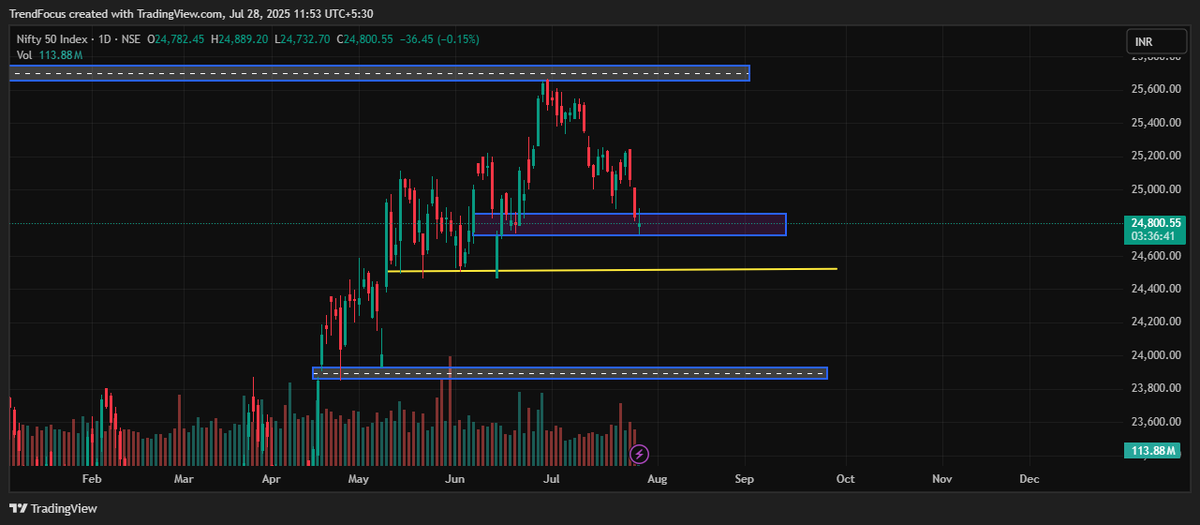
Task: Click the close value C24,800.55 in legend
Action: tap(365, 39)
